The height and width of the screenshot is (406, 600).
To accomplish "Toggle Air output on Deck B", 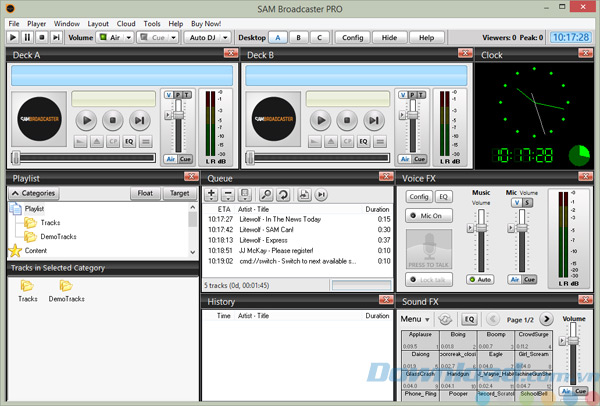I will [405, 159].
